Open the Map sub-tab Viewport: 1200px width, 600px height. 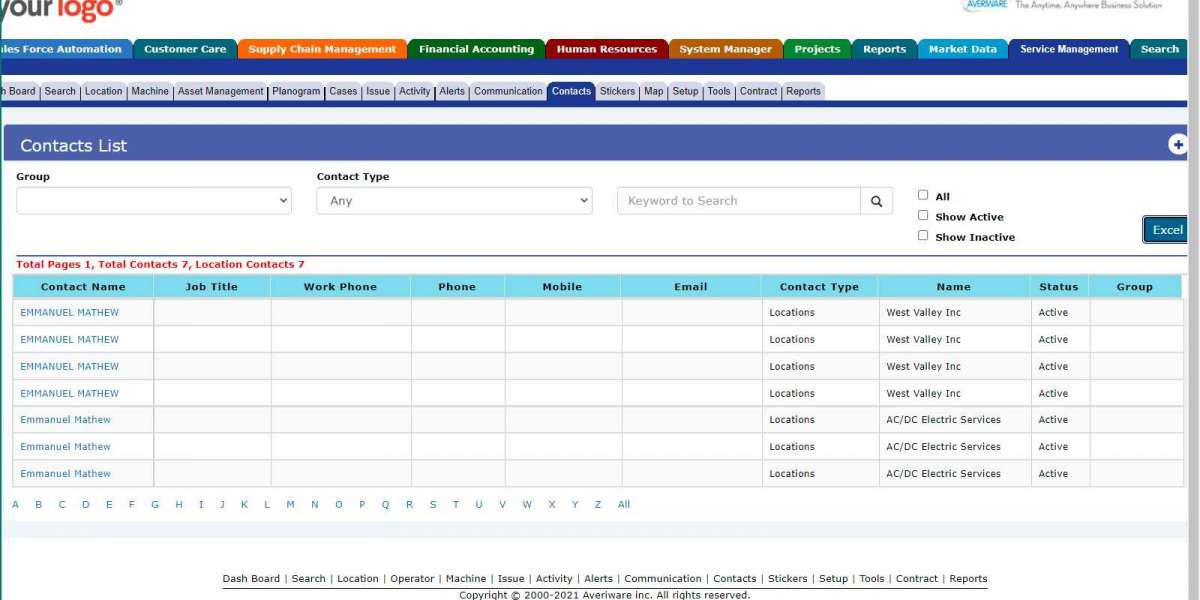(x=653, y=91)
